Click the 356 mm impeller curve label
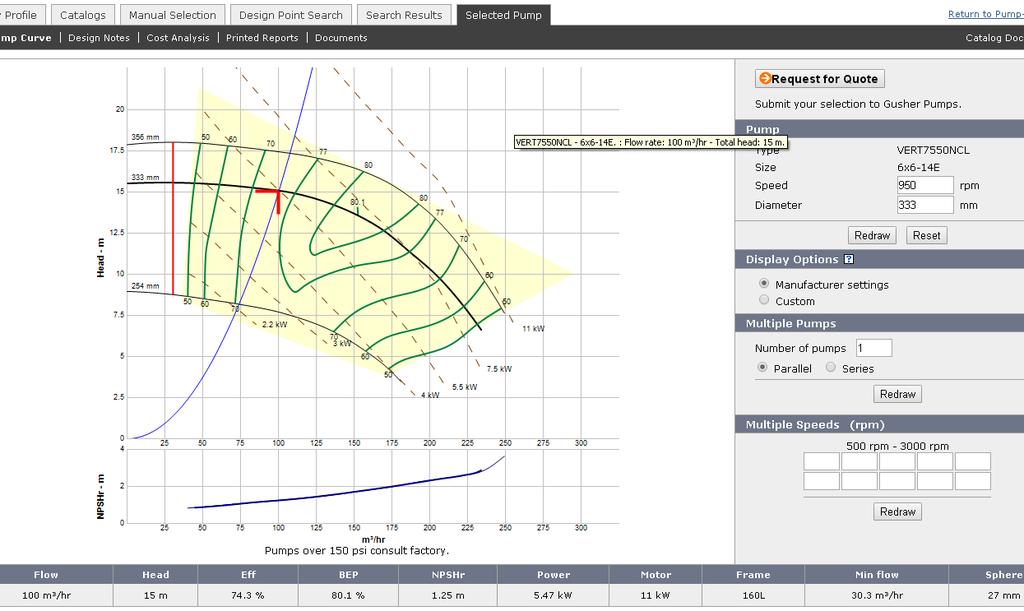 (145, 137)
